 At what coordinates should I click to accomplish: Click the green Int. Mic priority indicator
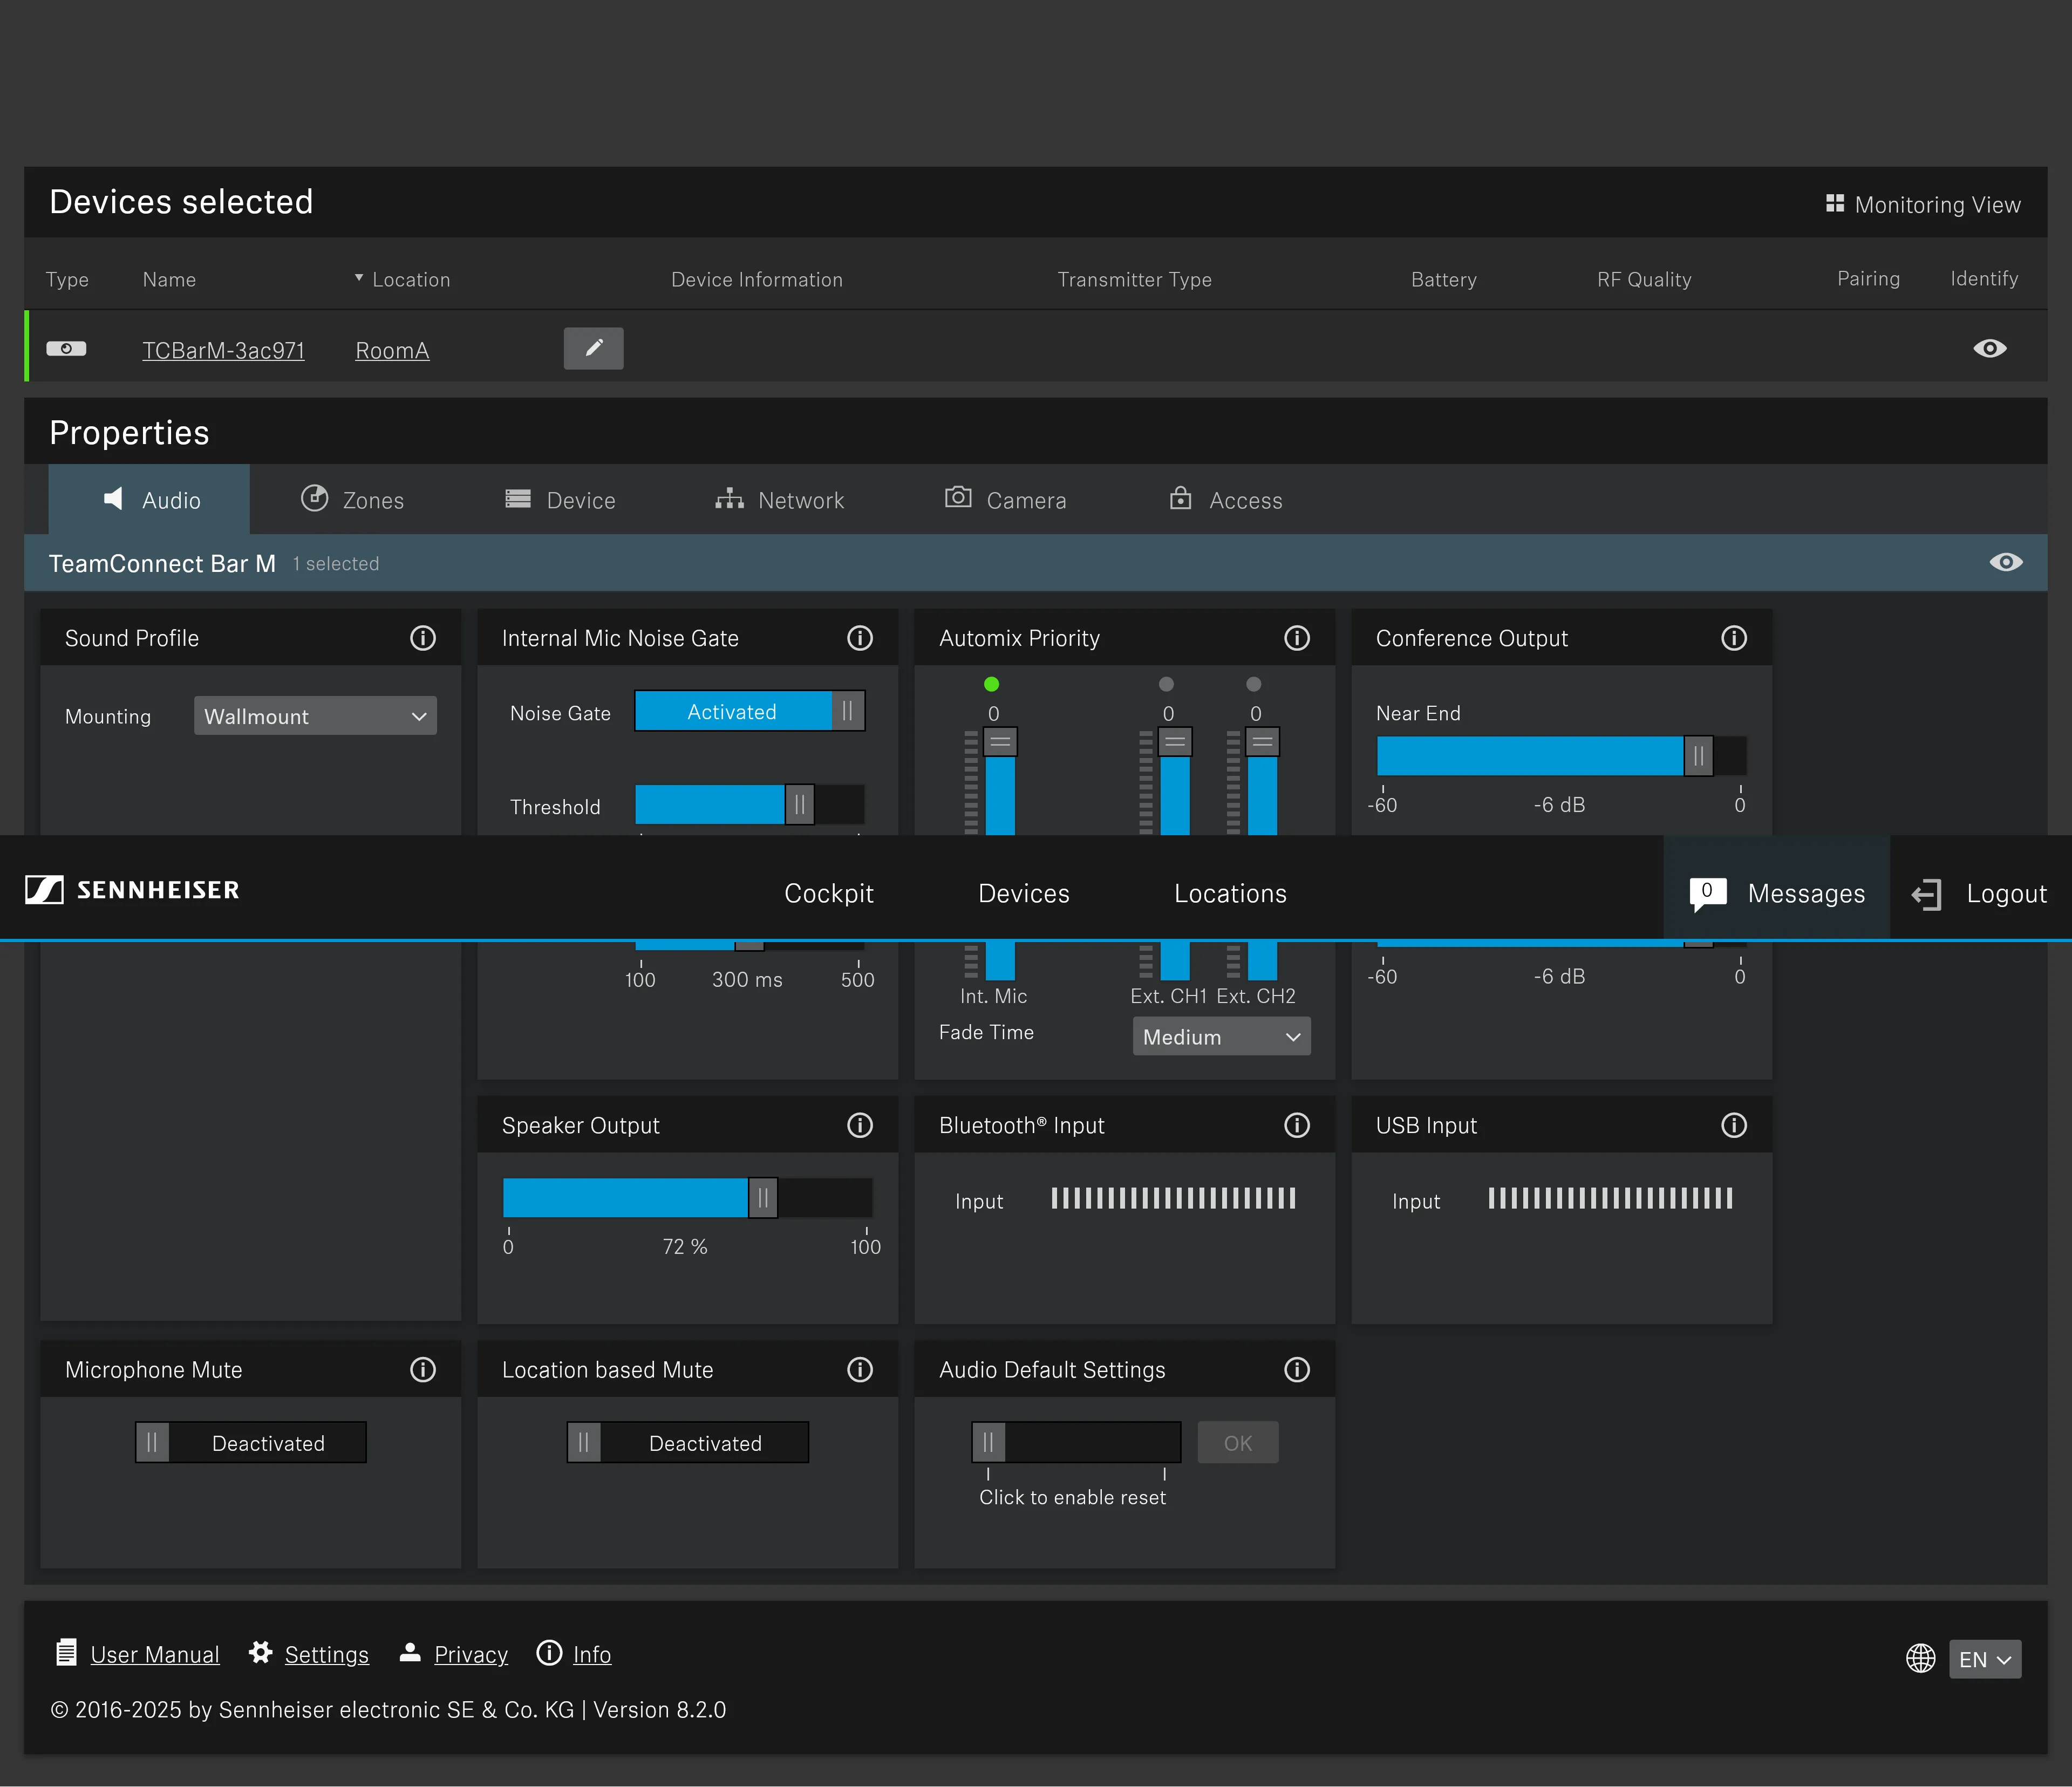tap(992, 684)
